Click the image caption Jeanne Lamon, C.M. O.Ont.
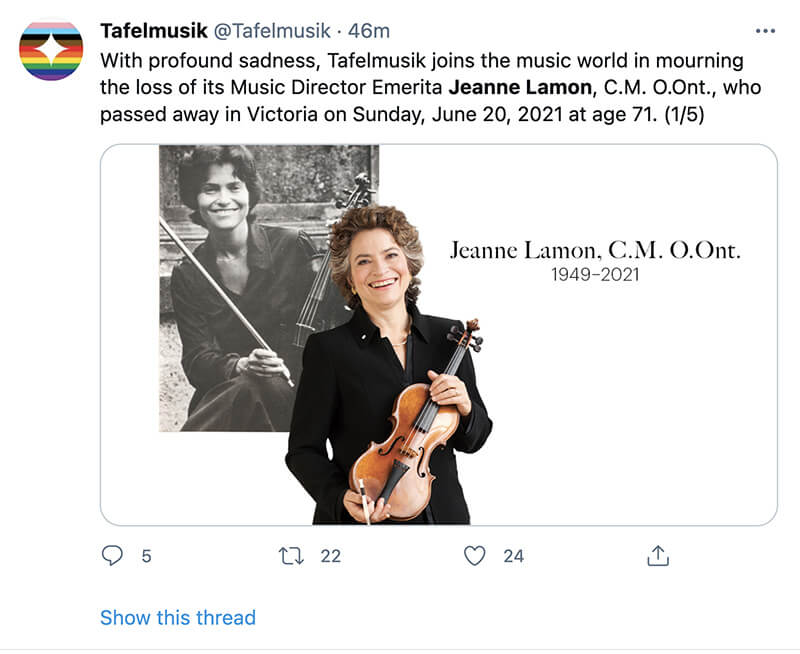Screen dimensions: 800x654 [x=595, y=250]
